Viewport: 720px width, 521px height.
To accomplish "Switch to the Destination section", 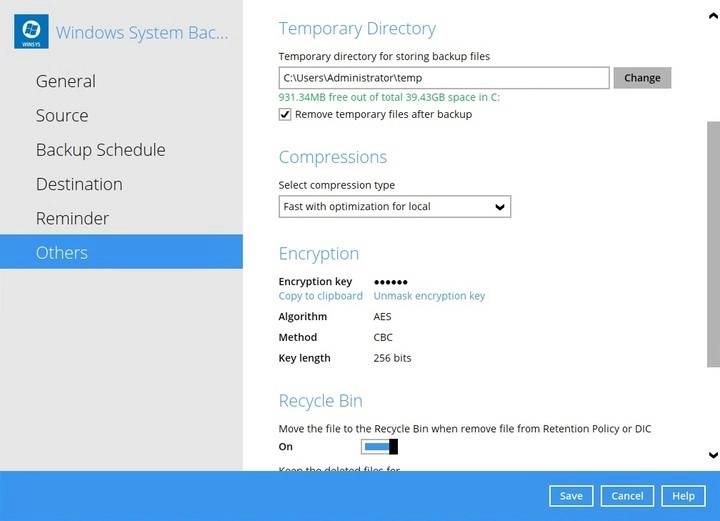I will click(79, 184).
